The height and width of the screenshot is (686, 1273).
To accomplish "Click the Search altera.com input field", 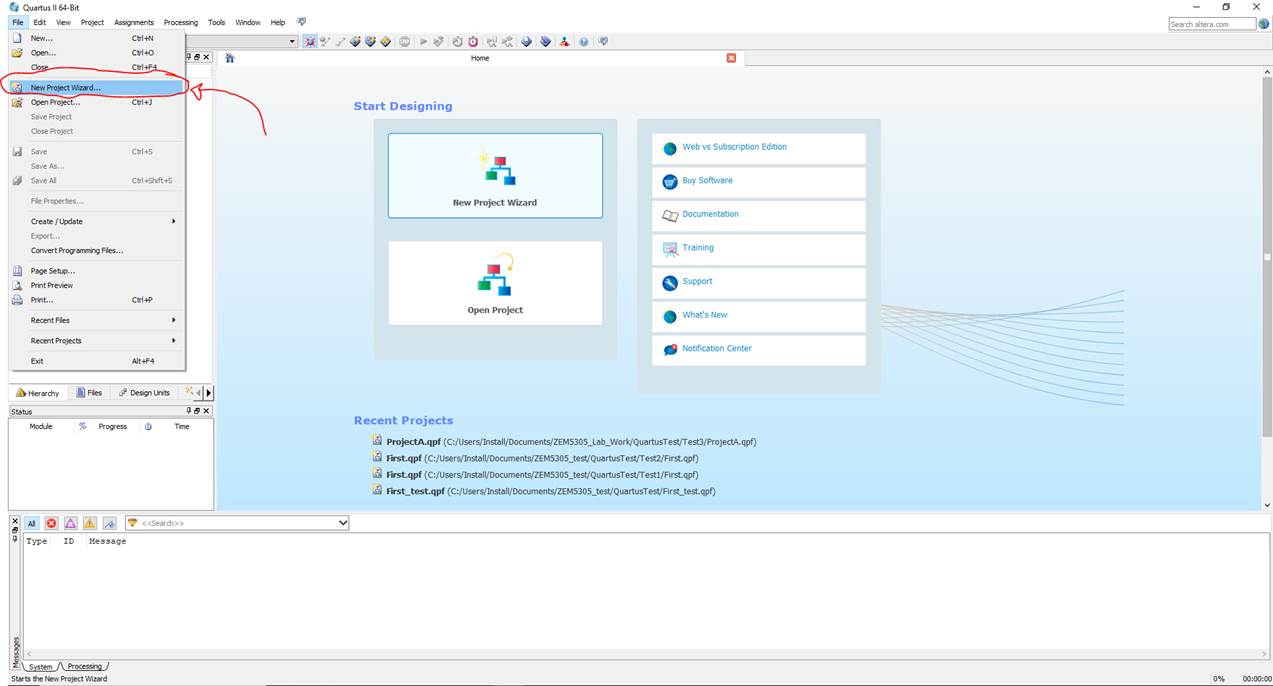I will [1212, 24].
